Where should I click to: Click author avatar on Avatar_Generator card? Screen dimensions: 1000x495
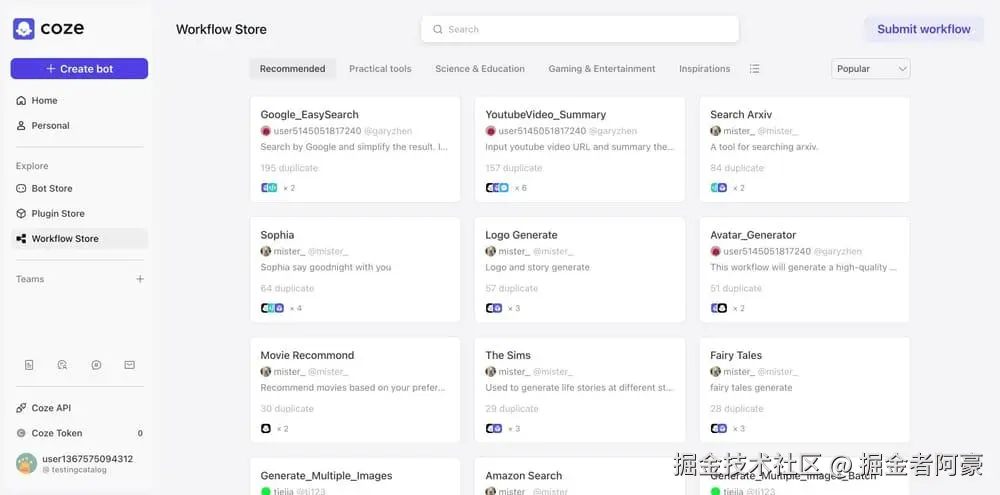716,251
